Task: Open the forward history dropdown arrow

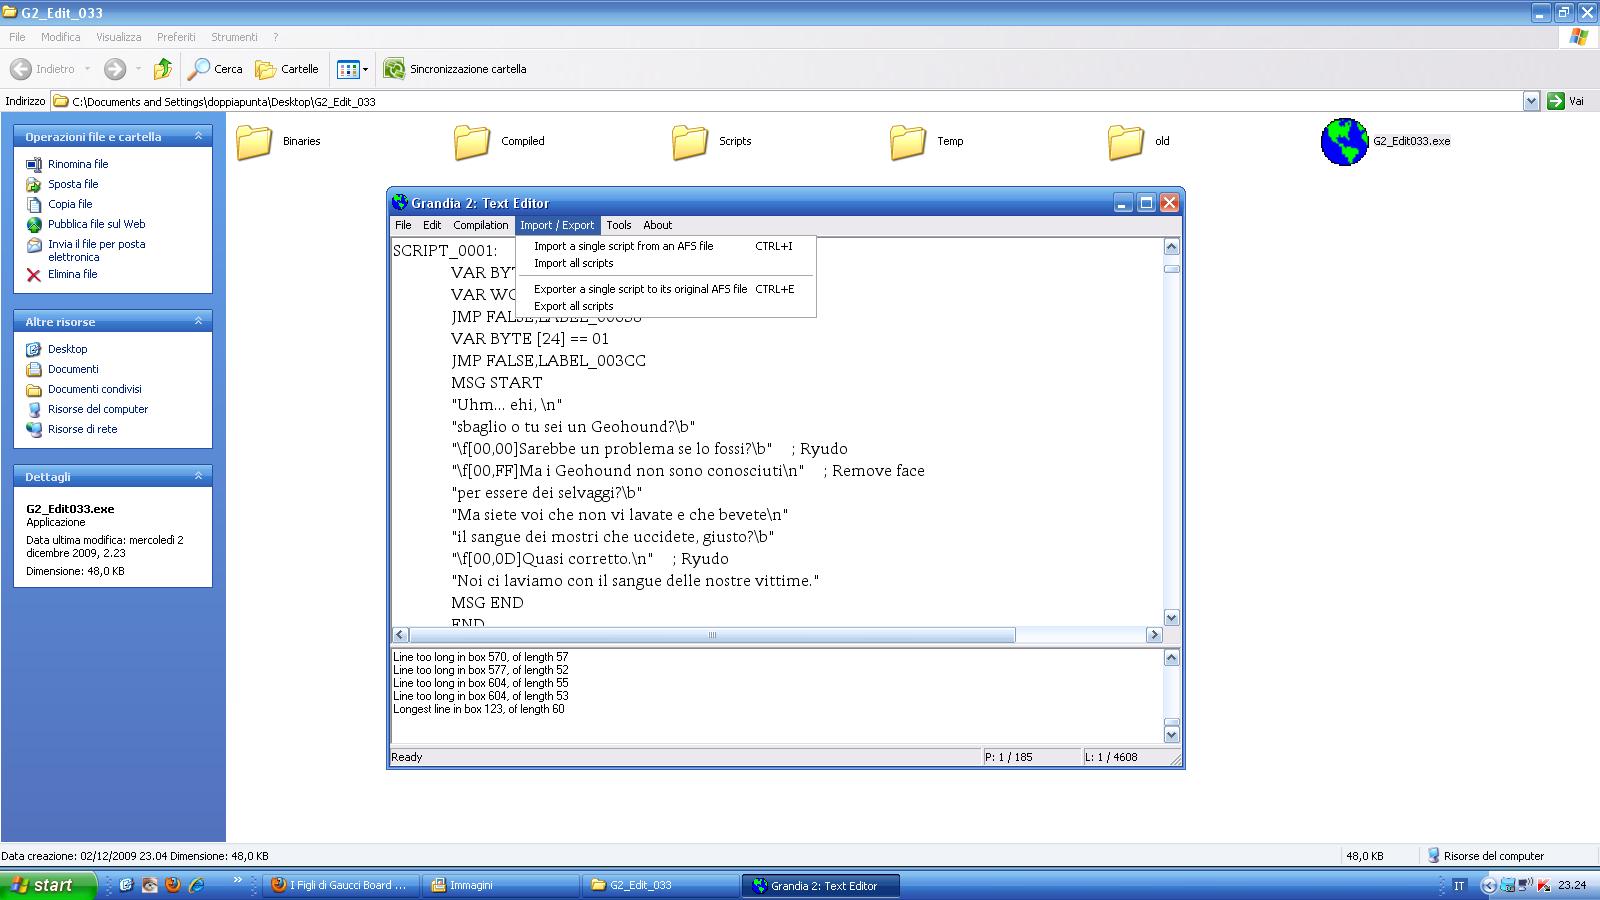Action: click(138, 69)
